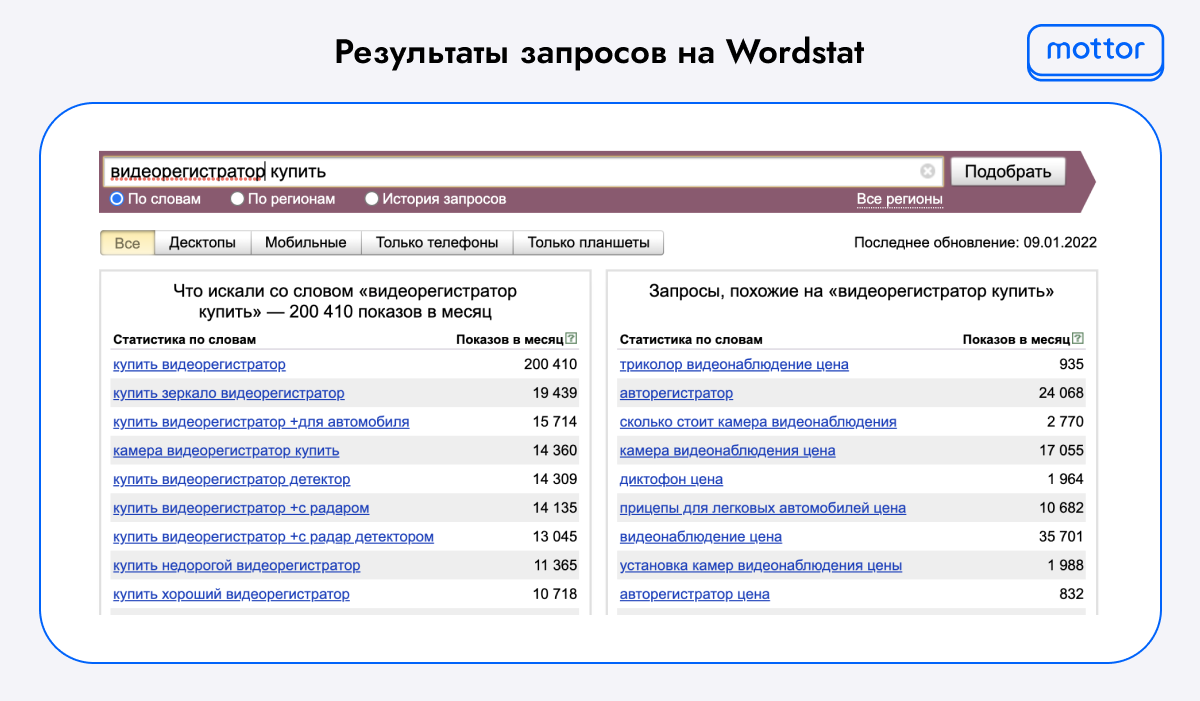Click the '15 714' impressions value
Screen dimensions: 1200x701
(554, 422)
